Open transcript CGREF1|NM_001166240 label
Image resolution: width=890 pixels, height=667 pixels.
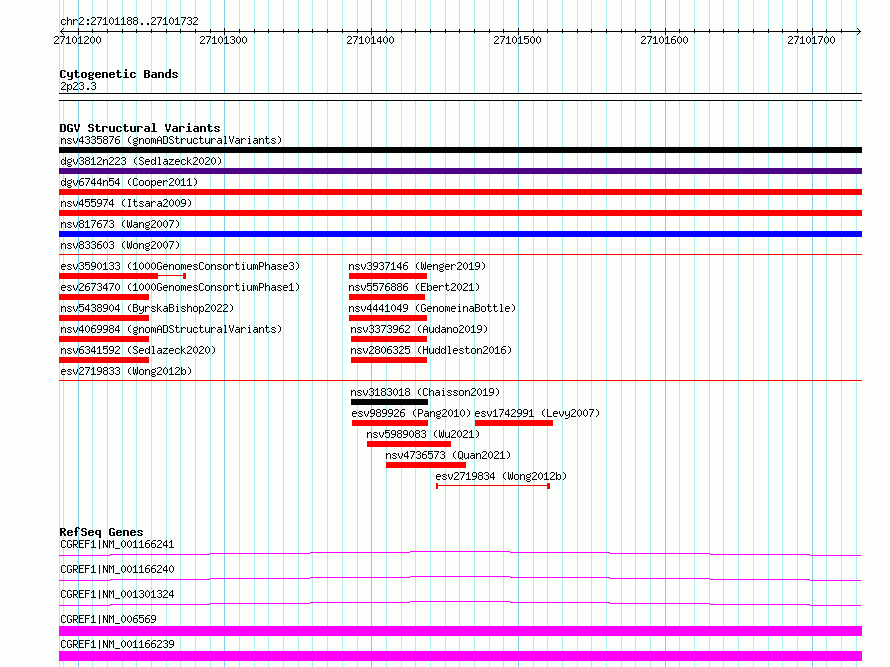click(117, 569)
